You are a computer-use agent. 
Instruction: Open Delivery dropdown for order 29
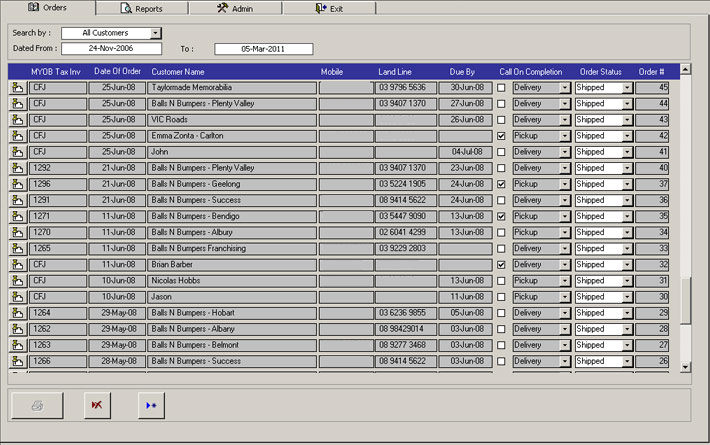point(565,313)
